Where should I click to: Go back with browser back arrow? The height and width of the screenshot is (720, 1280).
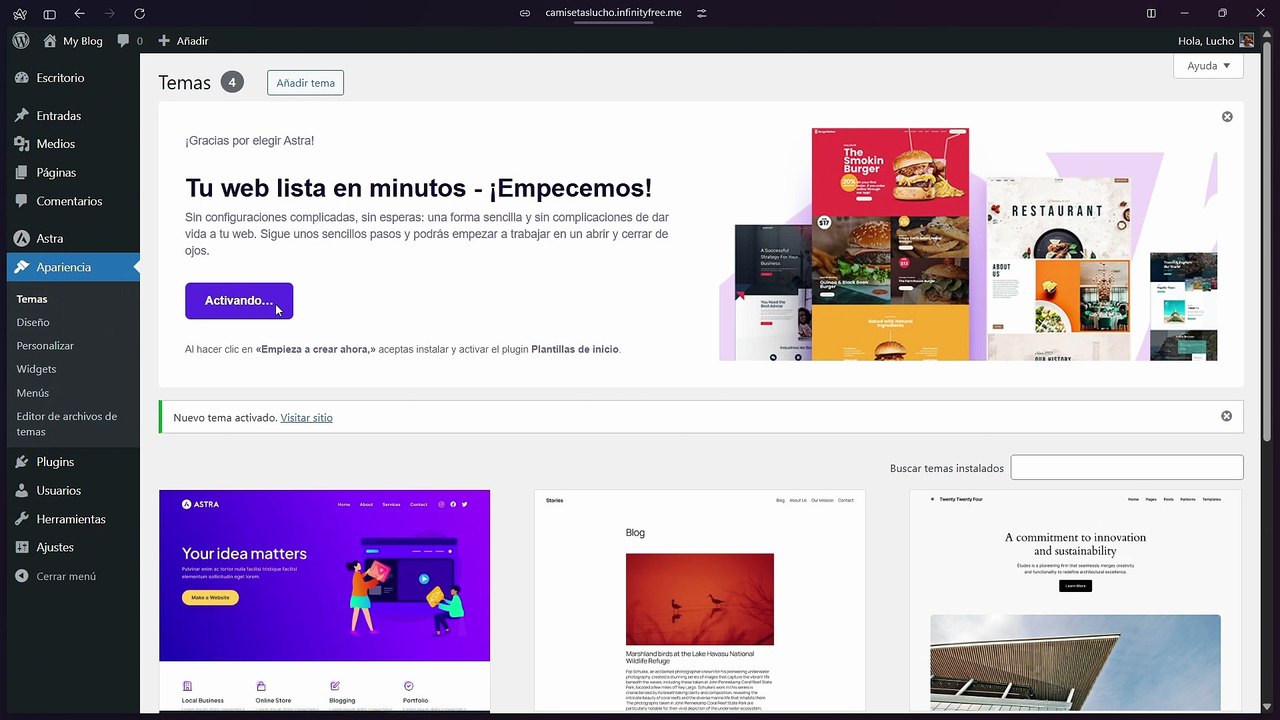tap(79, 13)
